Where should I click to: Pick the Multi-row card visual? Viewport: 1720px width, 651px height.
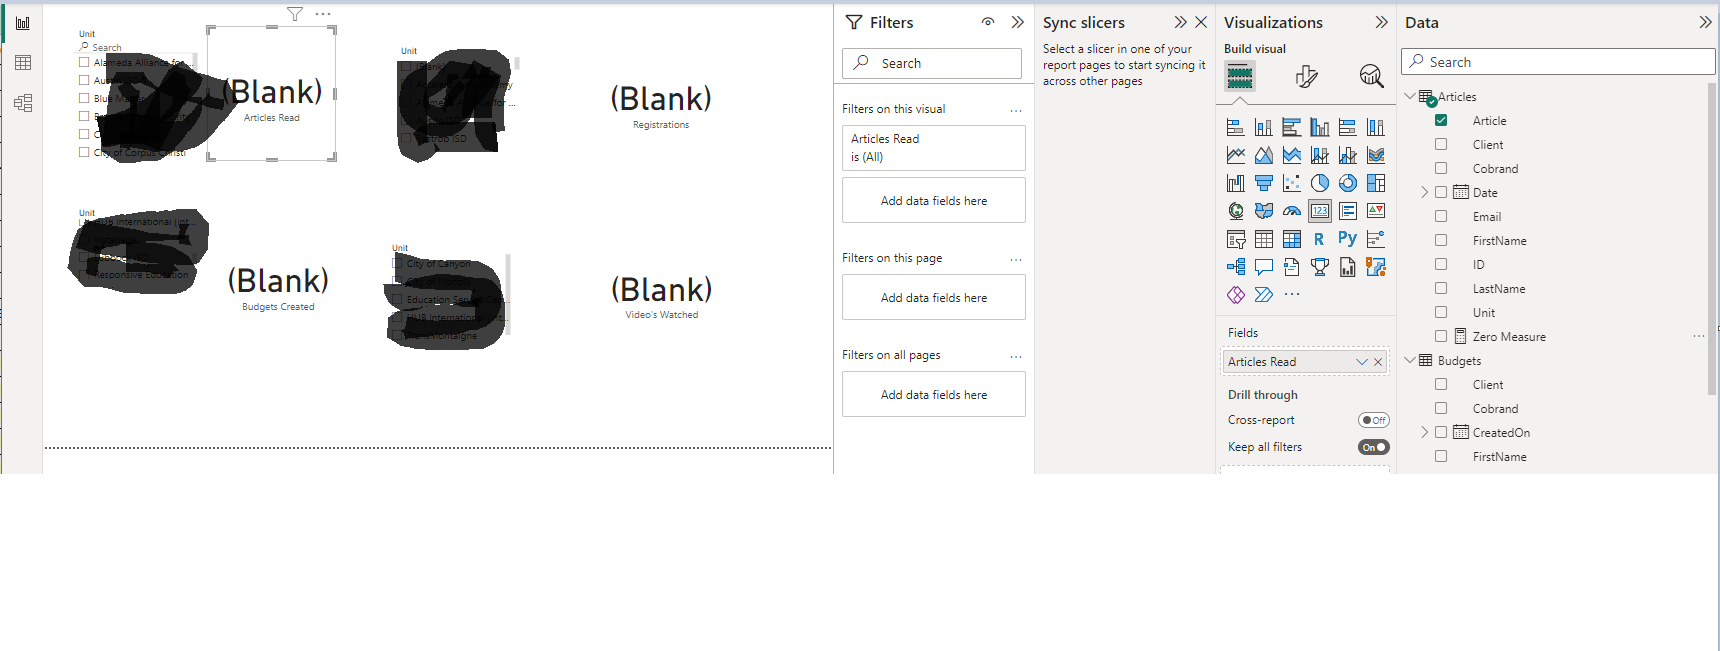1348,211
